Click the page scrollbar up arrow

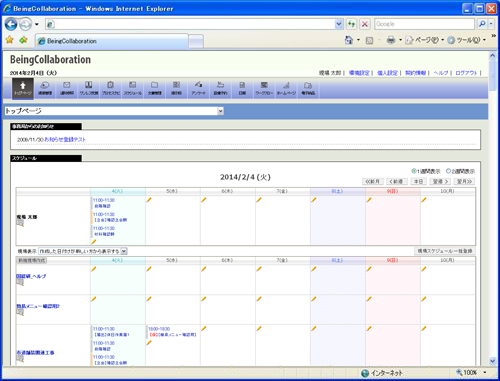tap(493, 55)
